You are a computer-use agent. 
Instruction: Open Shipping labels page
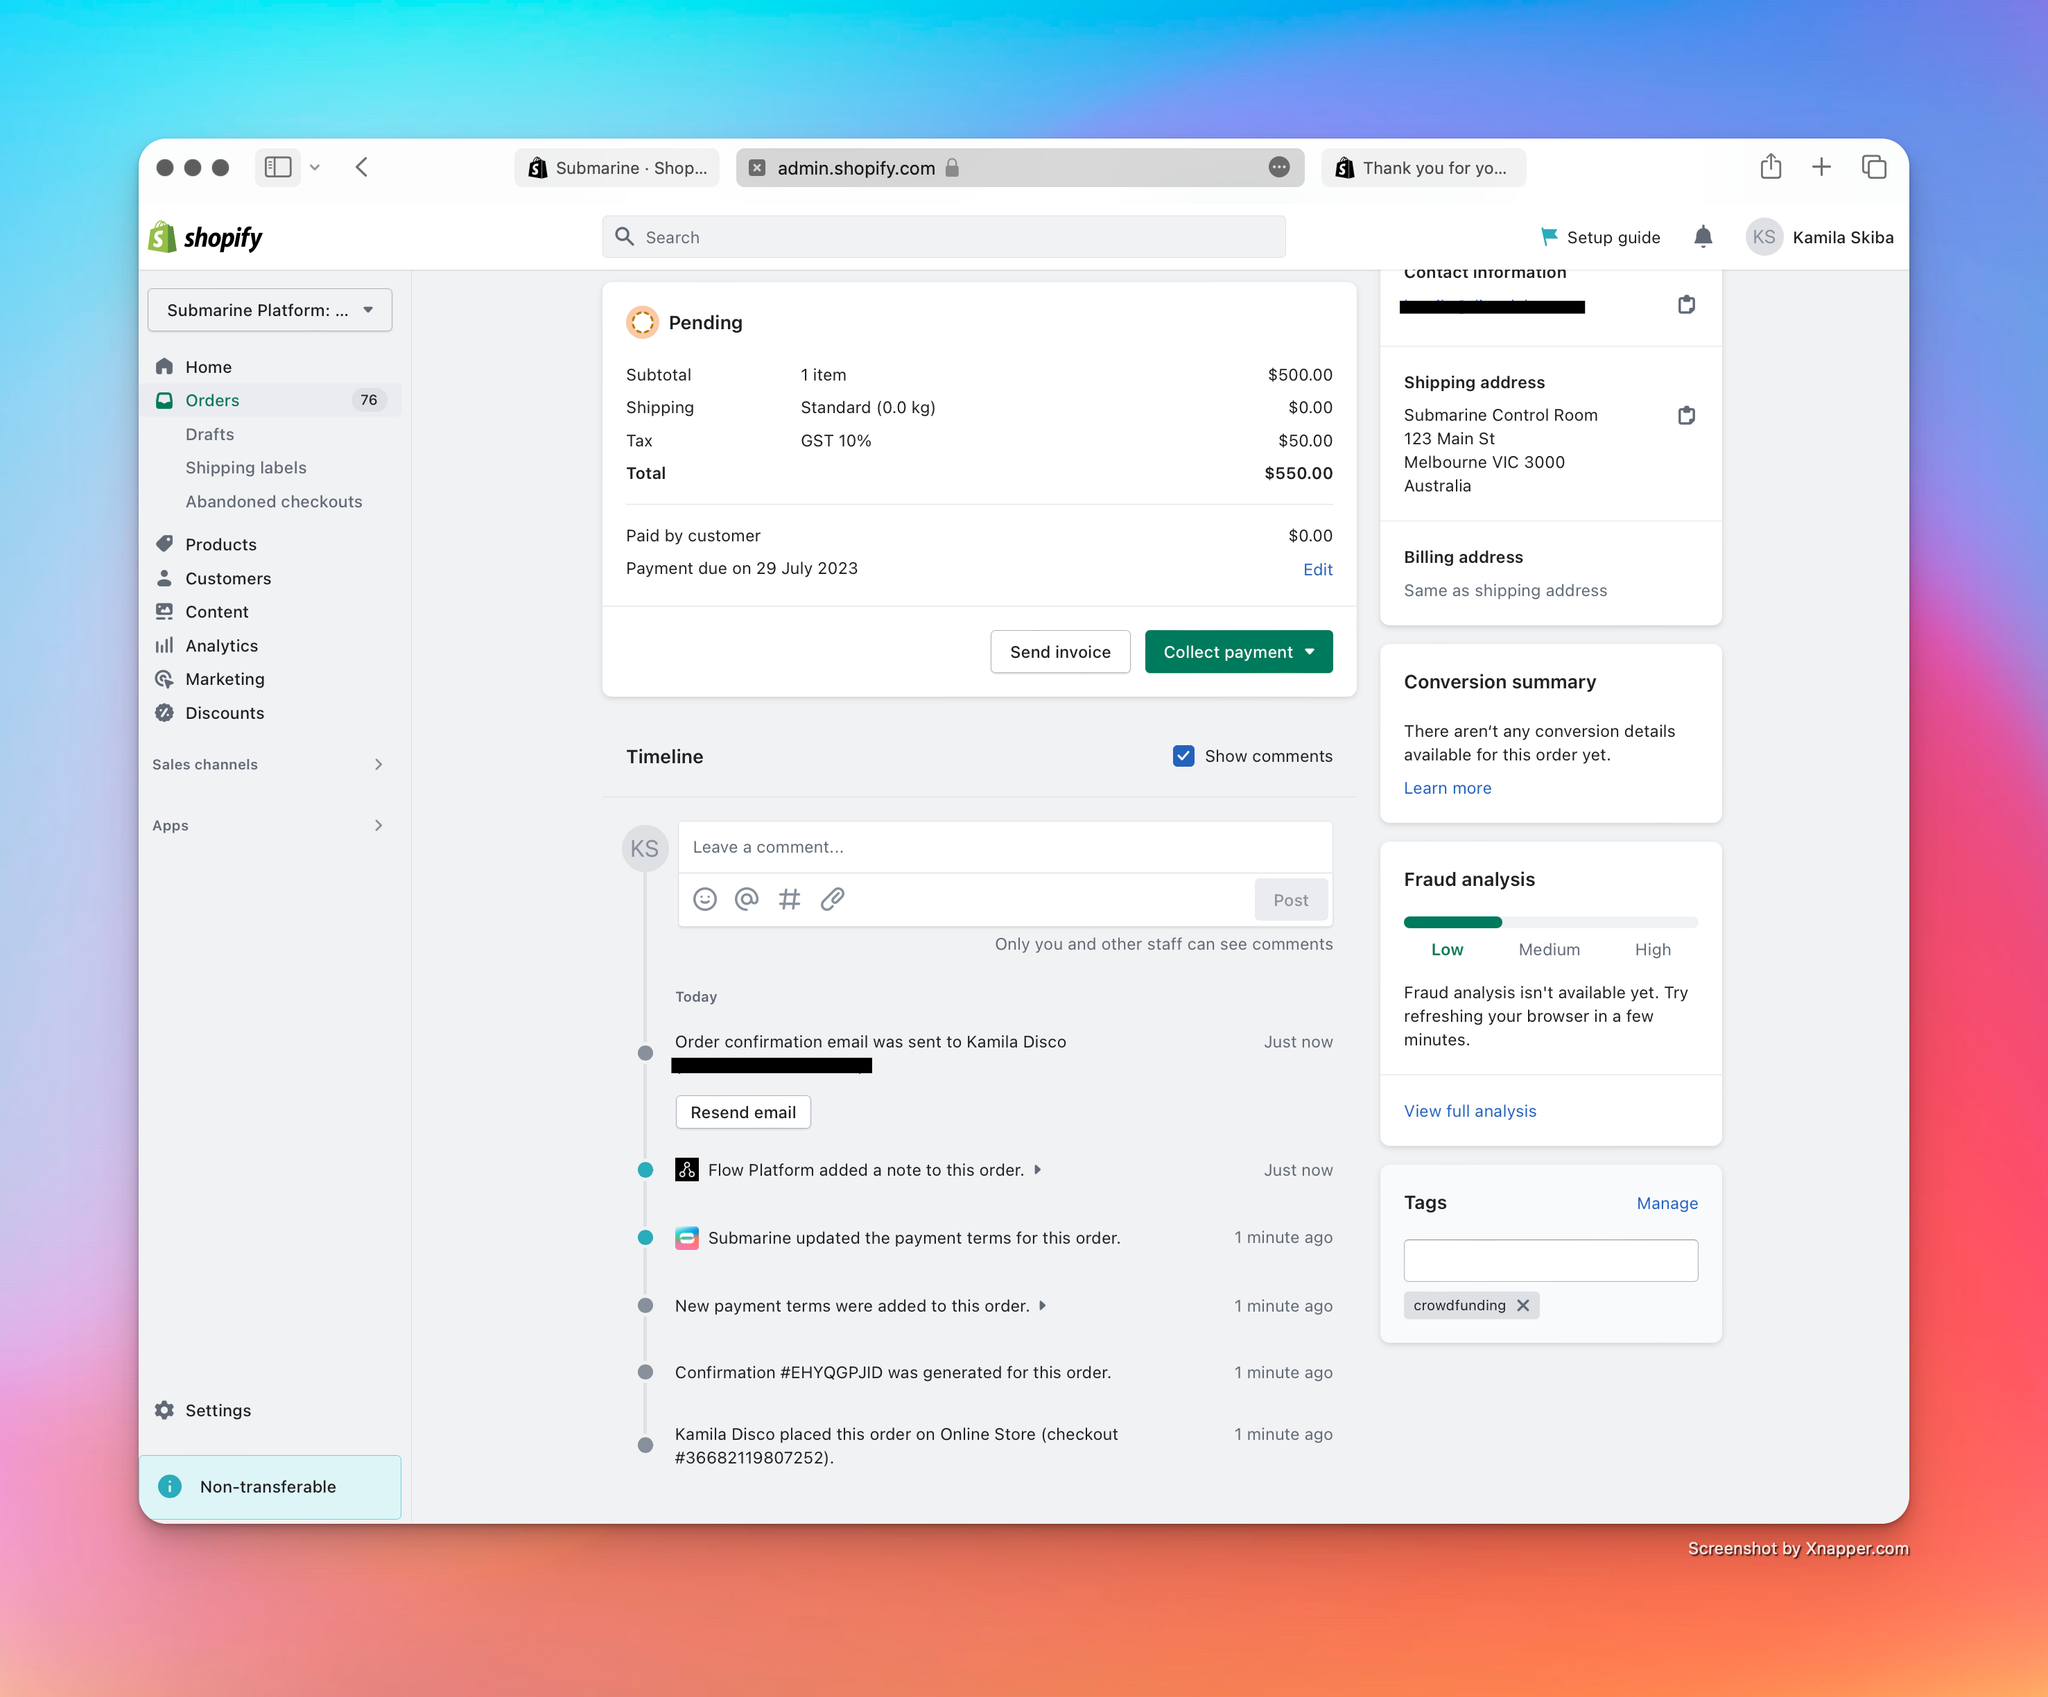click(x=245, y=467)
